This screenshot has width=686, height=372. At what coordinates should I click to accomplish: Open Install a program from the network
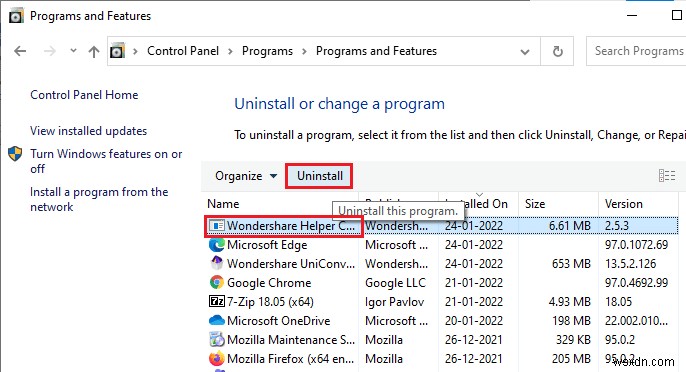[x=99, y=199]
